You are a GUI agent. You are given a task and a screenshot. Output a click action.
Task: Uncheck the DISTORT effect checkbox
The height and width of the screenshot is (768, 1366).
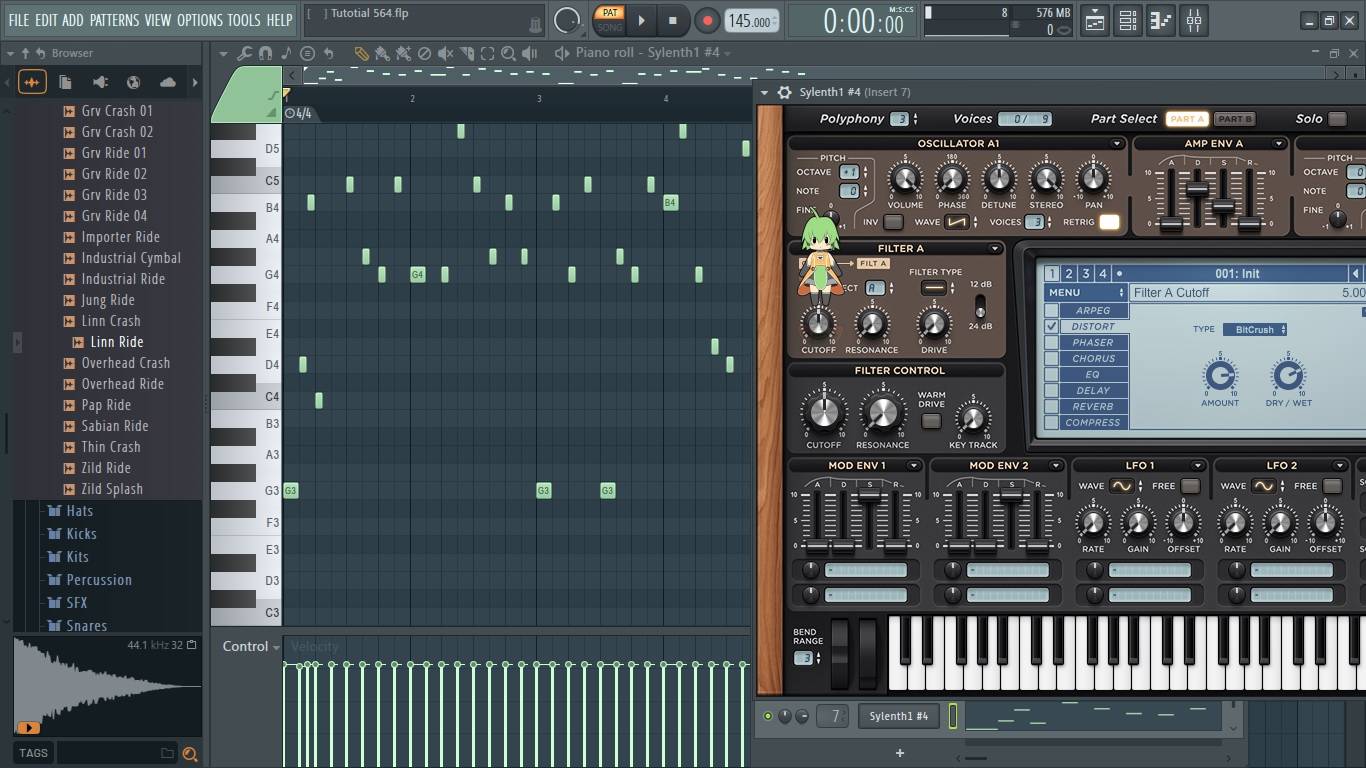pyautogui.click(x=1051, y=326)
